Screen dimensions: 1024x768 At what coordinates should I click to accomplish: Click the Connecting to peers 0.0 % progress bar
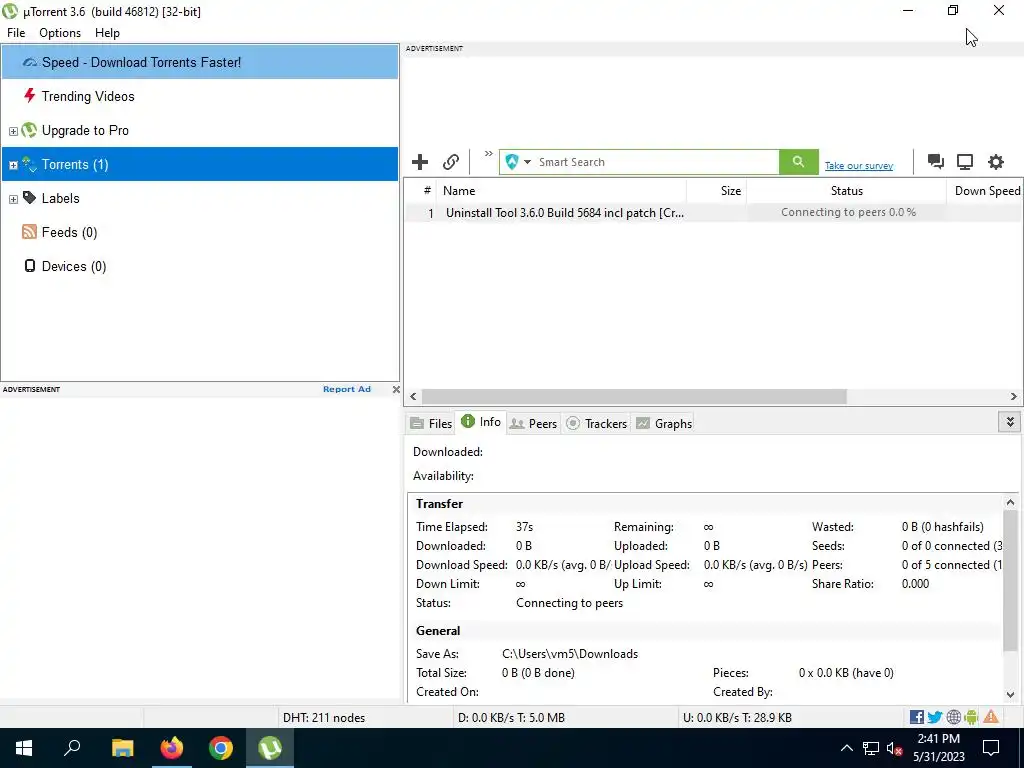(848, 212)
